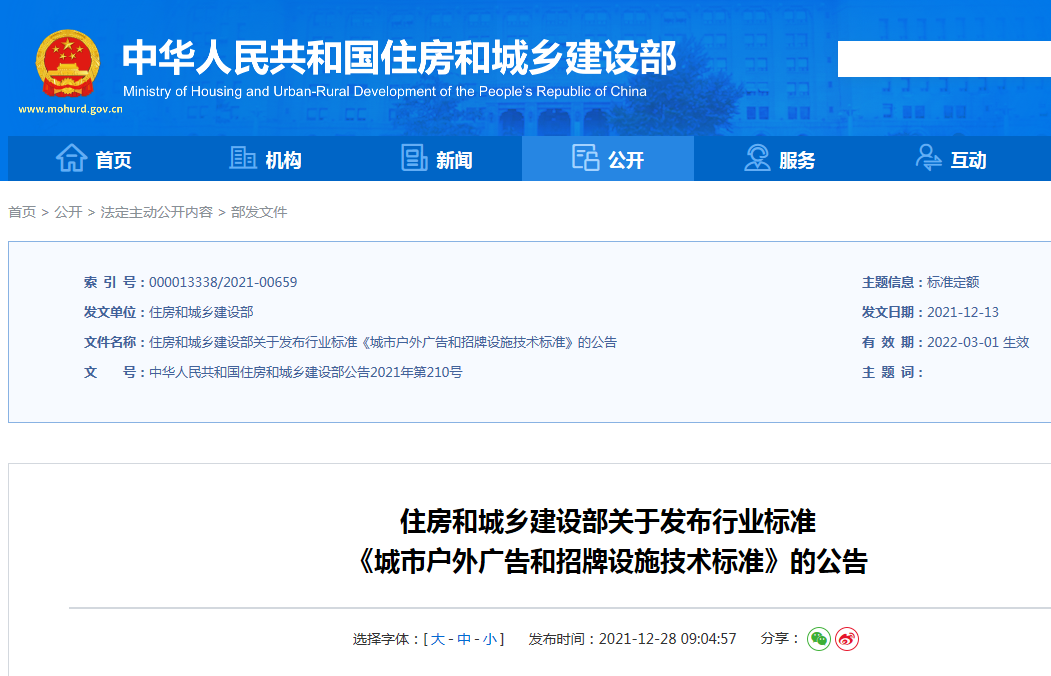Go to 公开 in the breadcrumb
The image size is (1051, 676).
(68, 212)
